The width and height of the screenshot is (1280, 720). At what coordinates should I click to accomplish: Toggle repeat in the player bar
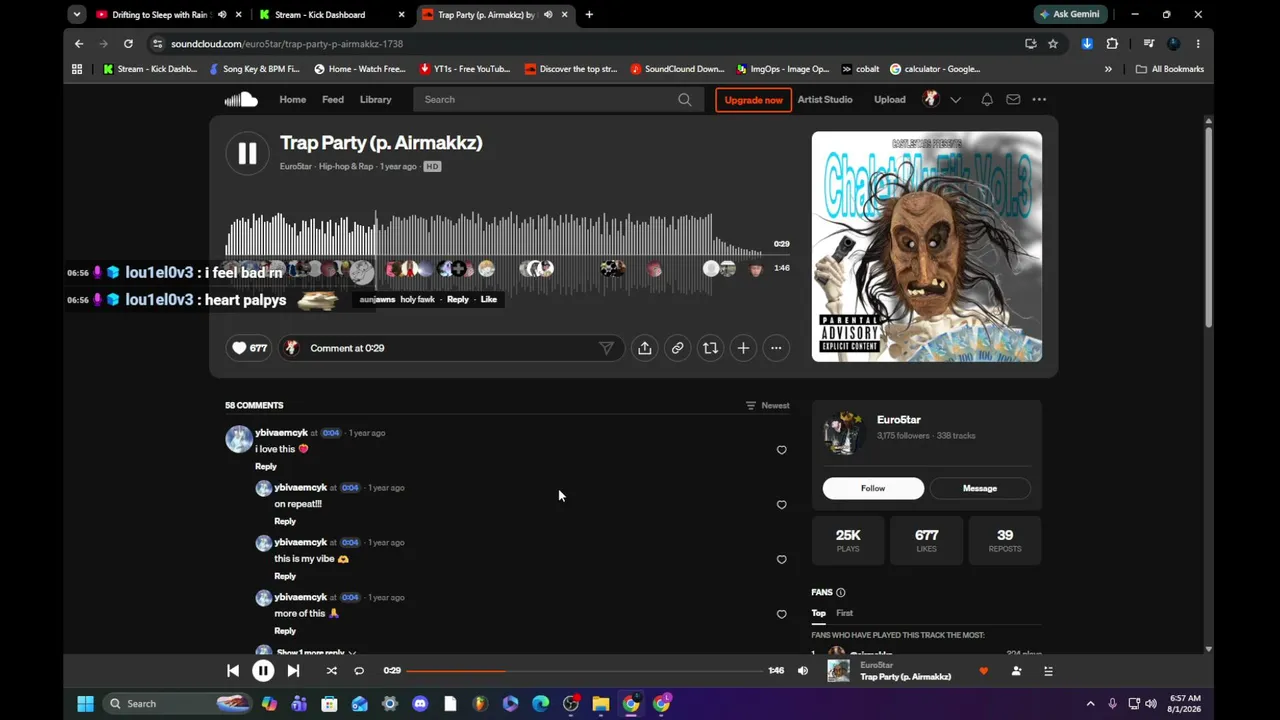pyautogui.click(x=359, y=671)
